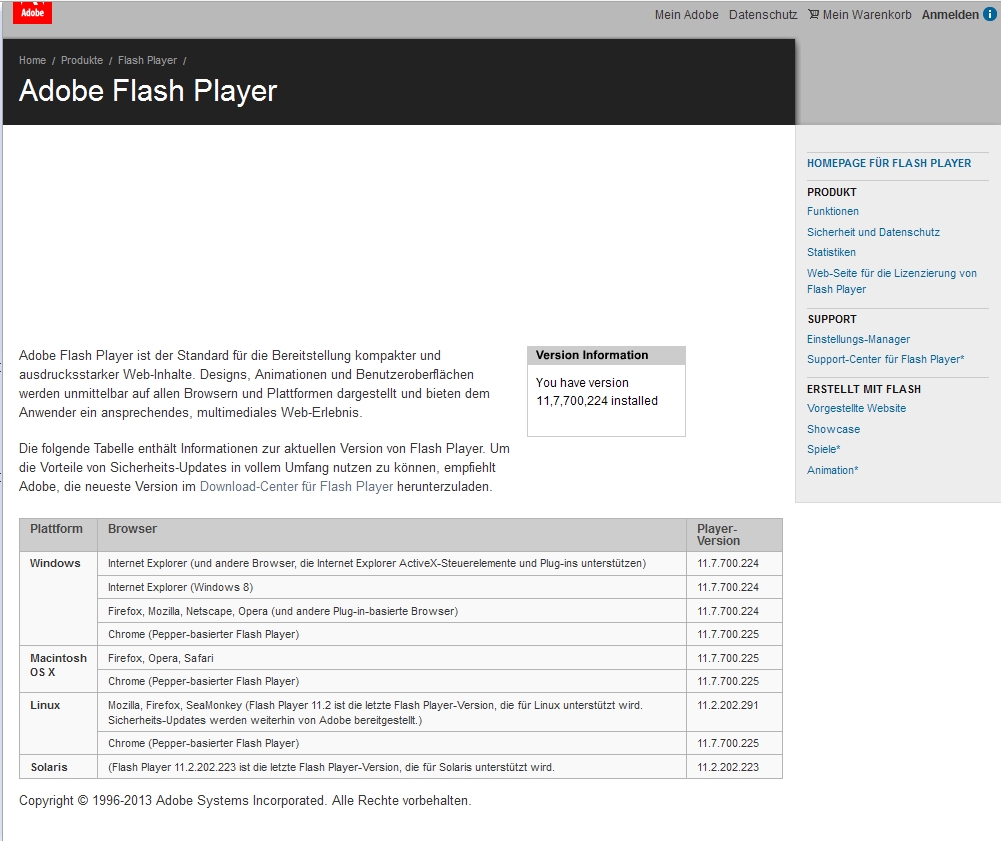This screenshot has width=1001, height=841.
Task: Click Flash Player in the breadcrumb
Action: click(147, 60)
